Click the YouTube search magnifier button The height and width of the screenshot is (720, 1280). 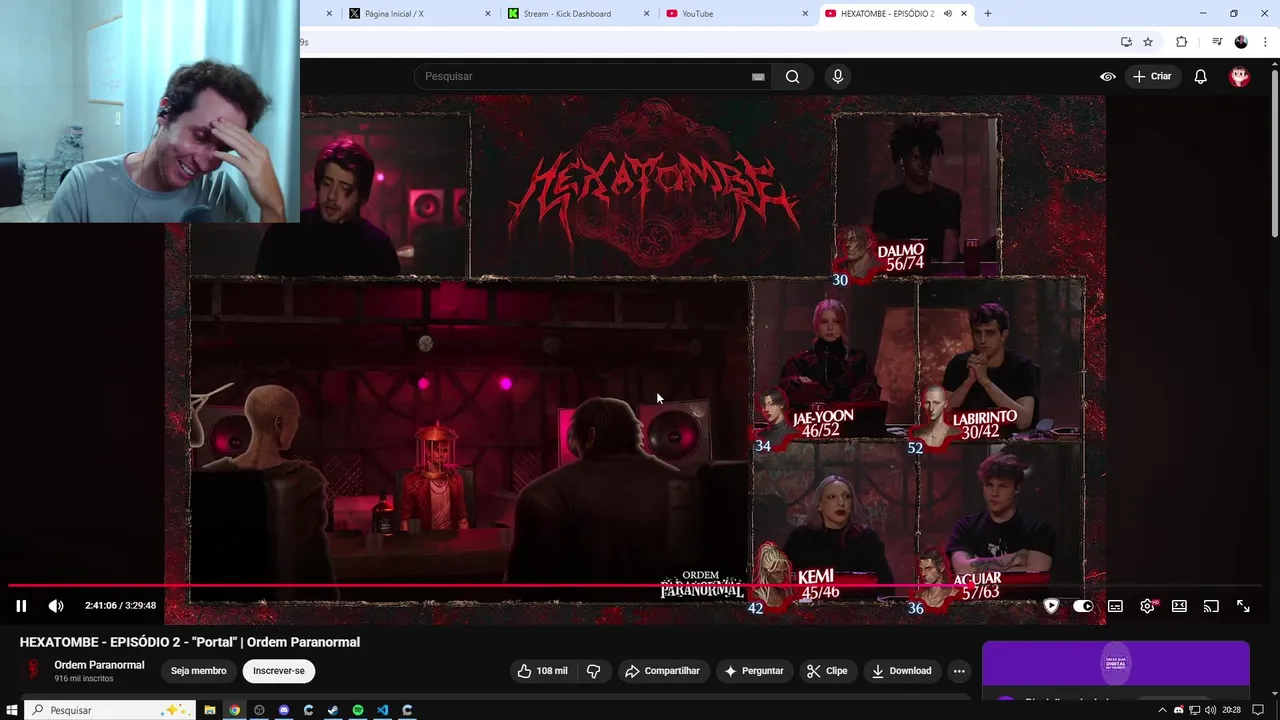point(792,76)
